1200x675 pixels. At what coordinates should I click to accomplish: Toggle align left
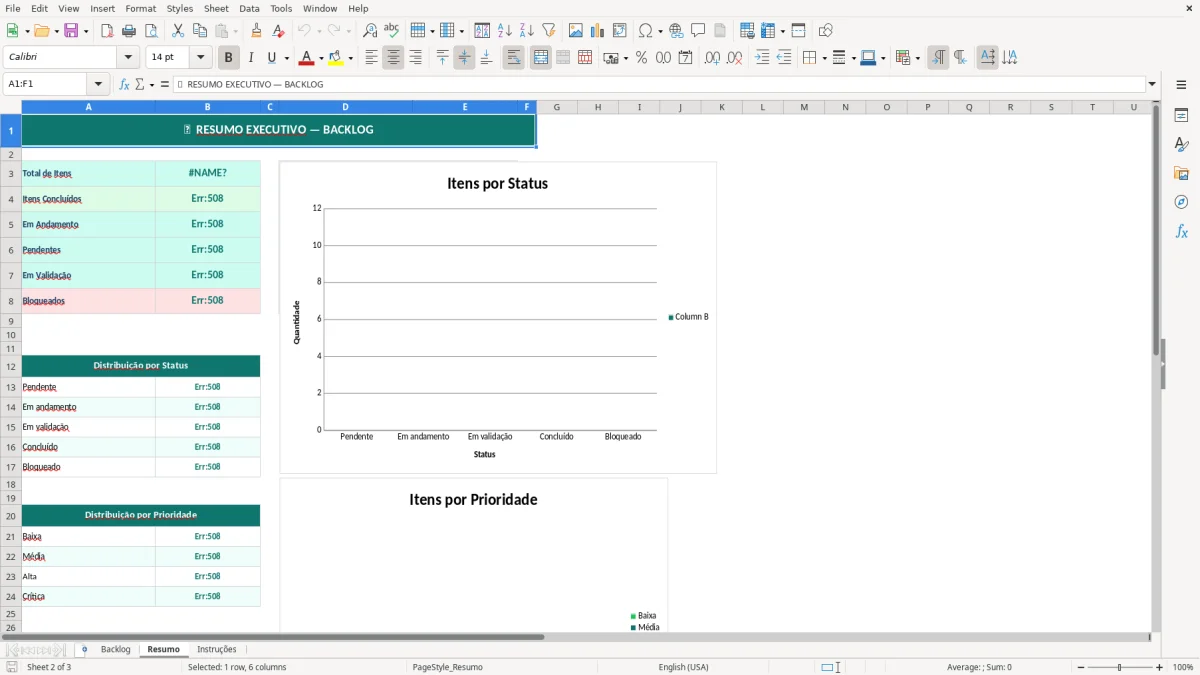coord(371,58)
